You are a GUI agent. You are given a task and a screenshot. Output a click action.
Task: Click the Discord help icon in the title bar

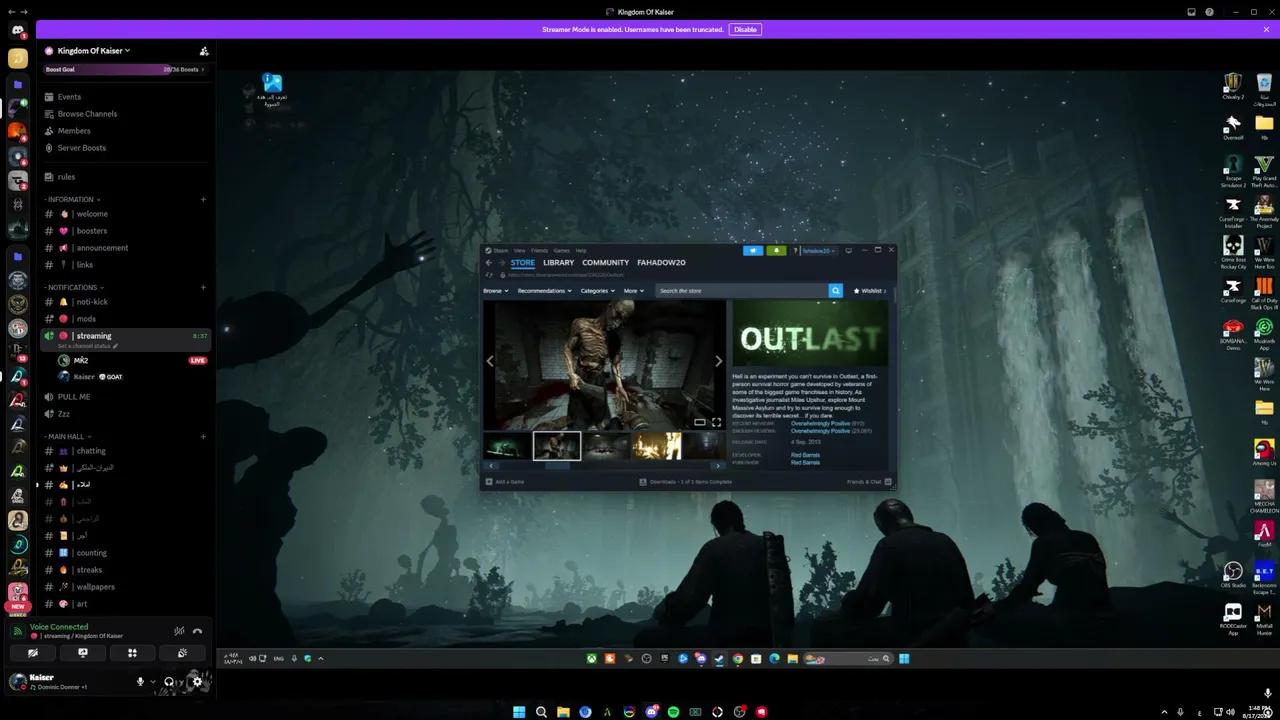[x=1210, y=12]
